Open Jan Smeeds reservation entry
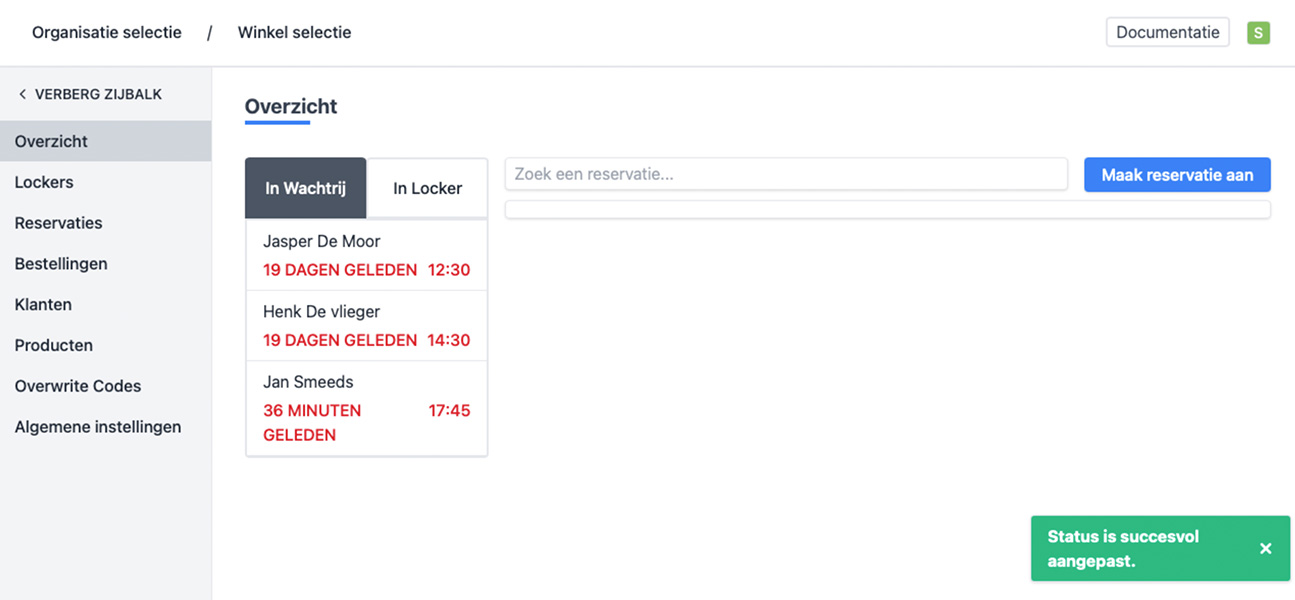Image resolution: width=1295 pixels, height=600 pixels. [x=366, y=408]
